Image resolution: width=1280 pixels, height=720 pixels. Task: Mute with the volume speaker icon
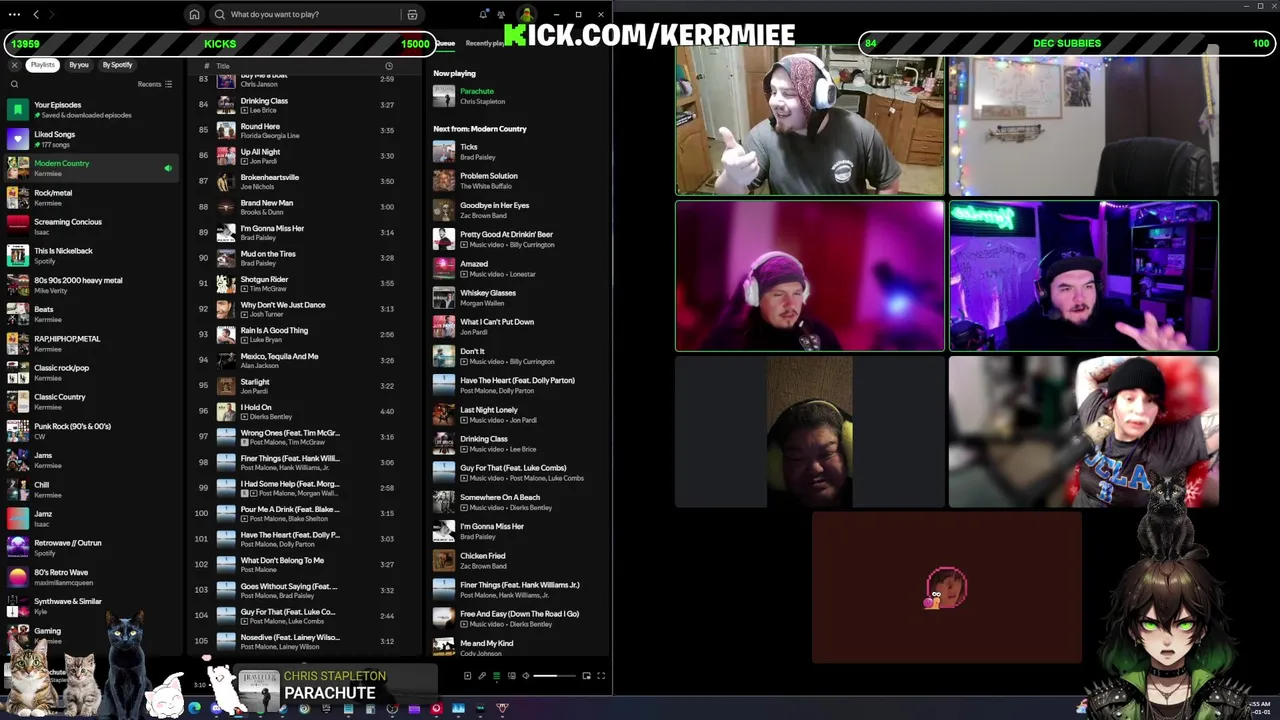click(526, 676)
